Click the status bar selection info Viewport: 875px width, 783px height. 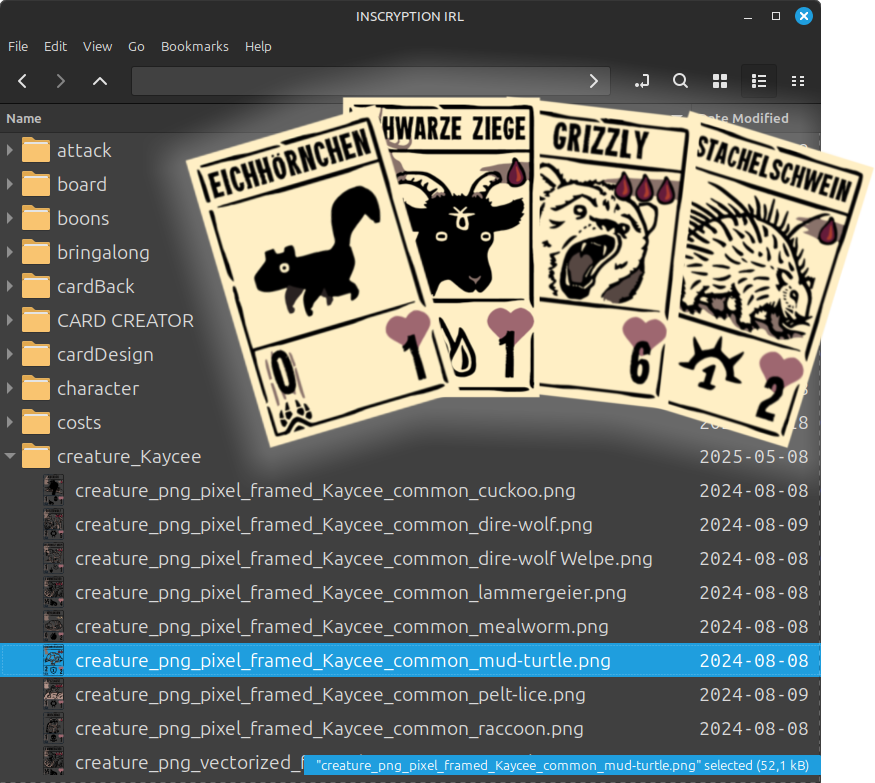pyautogui.click(x=562, y=765)
